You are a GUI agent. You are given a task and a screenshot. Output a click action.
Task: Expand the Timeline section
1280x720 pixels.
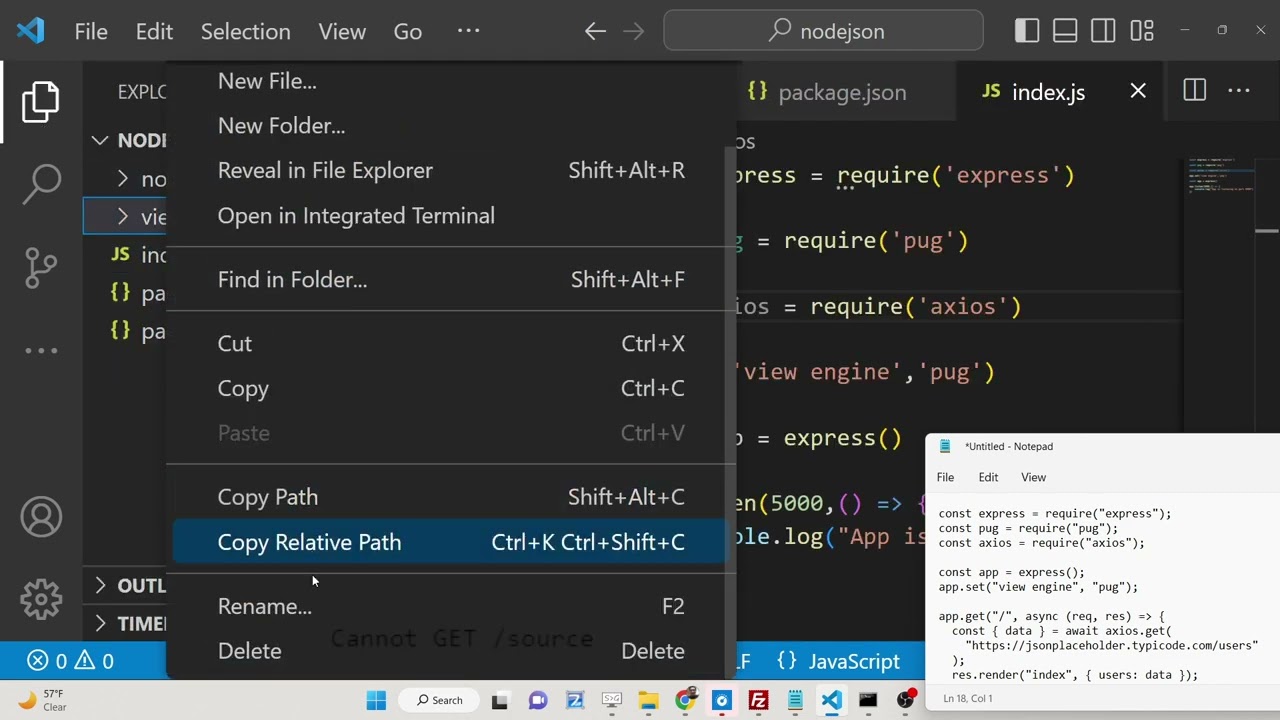(x=101, y=624)
